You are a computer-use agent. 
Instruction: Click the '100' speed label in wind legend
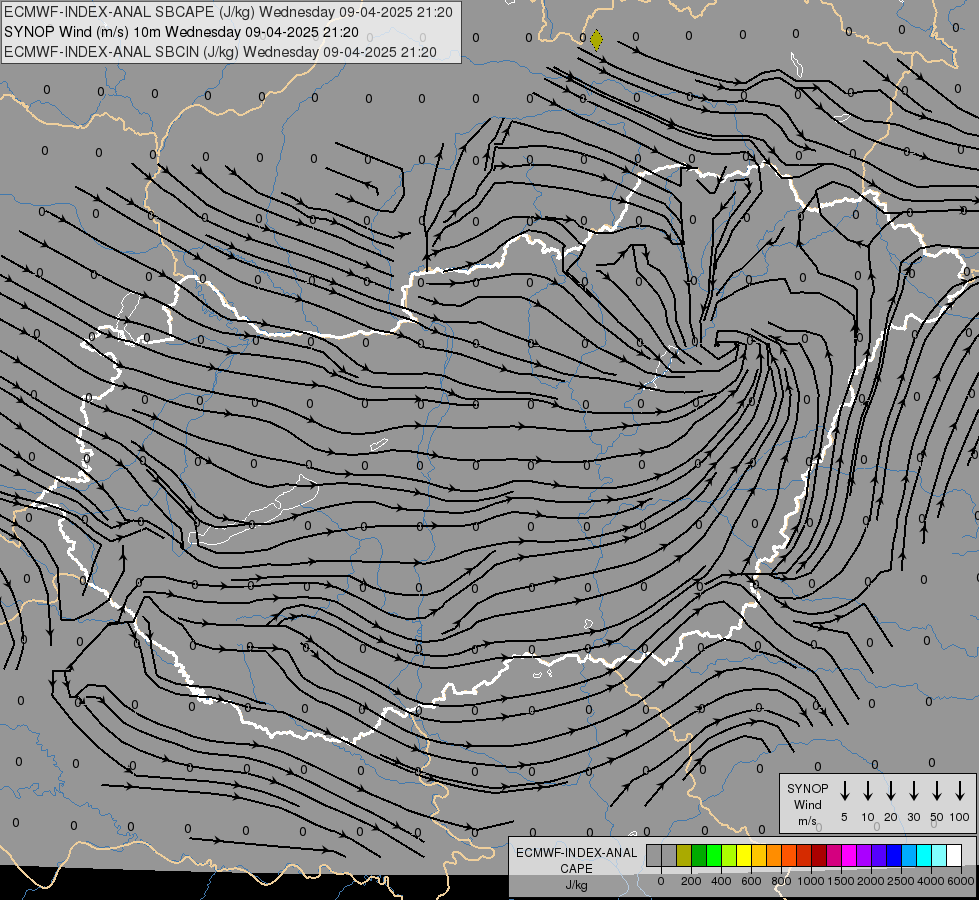960,817
